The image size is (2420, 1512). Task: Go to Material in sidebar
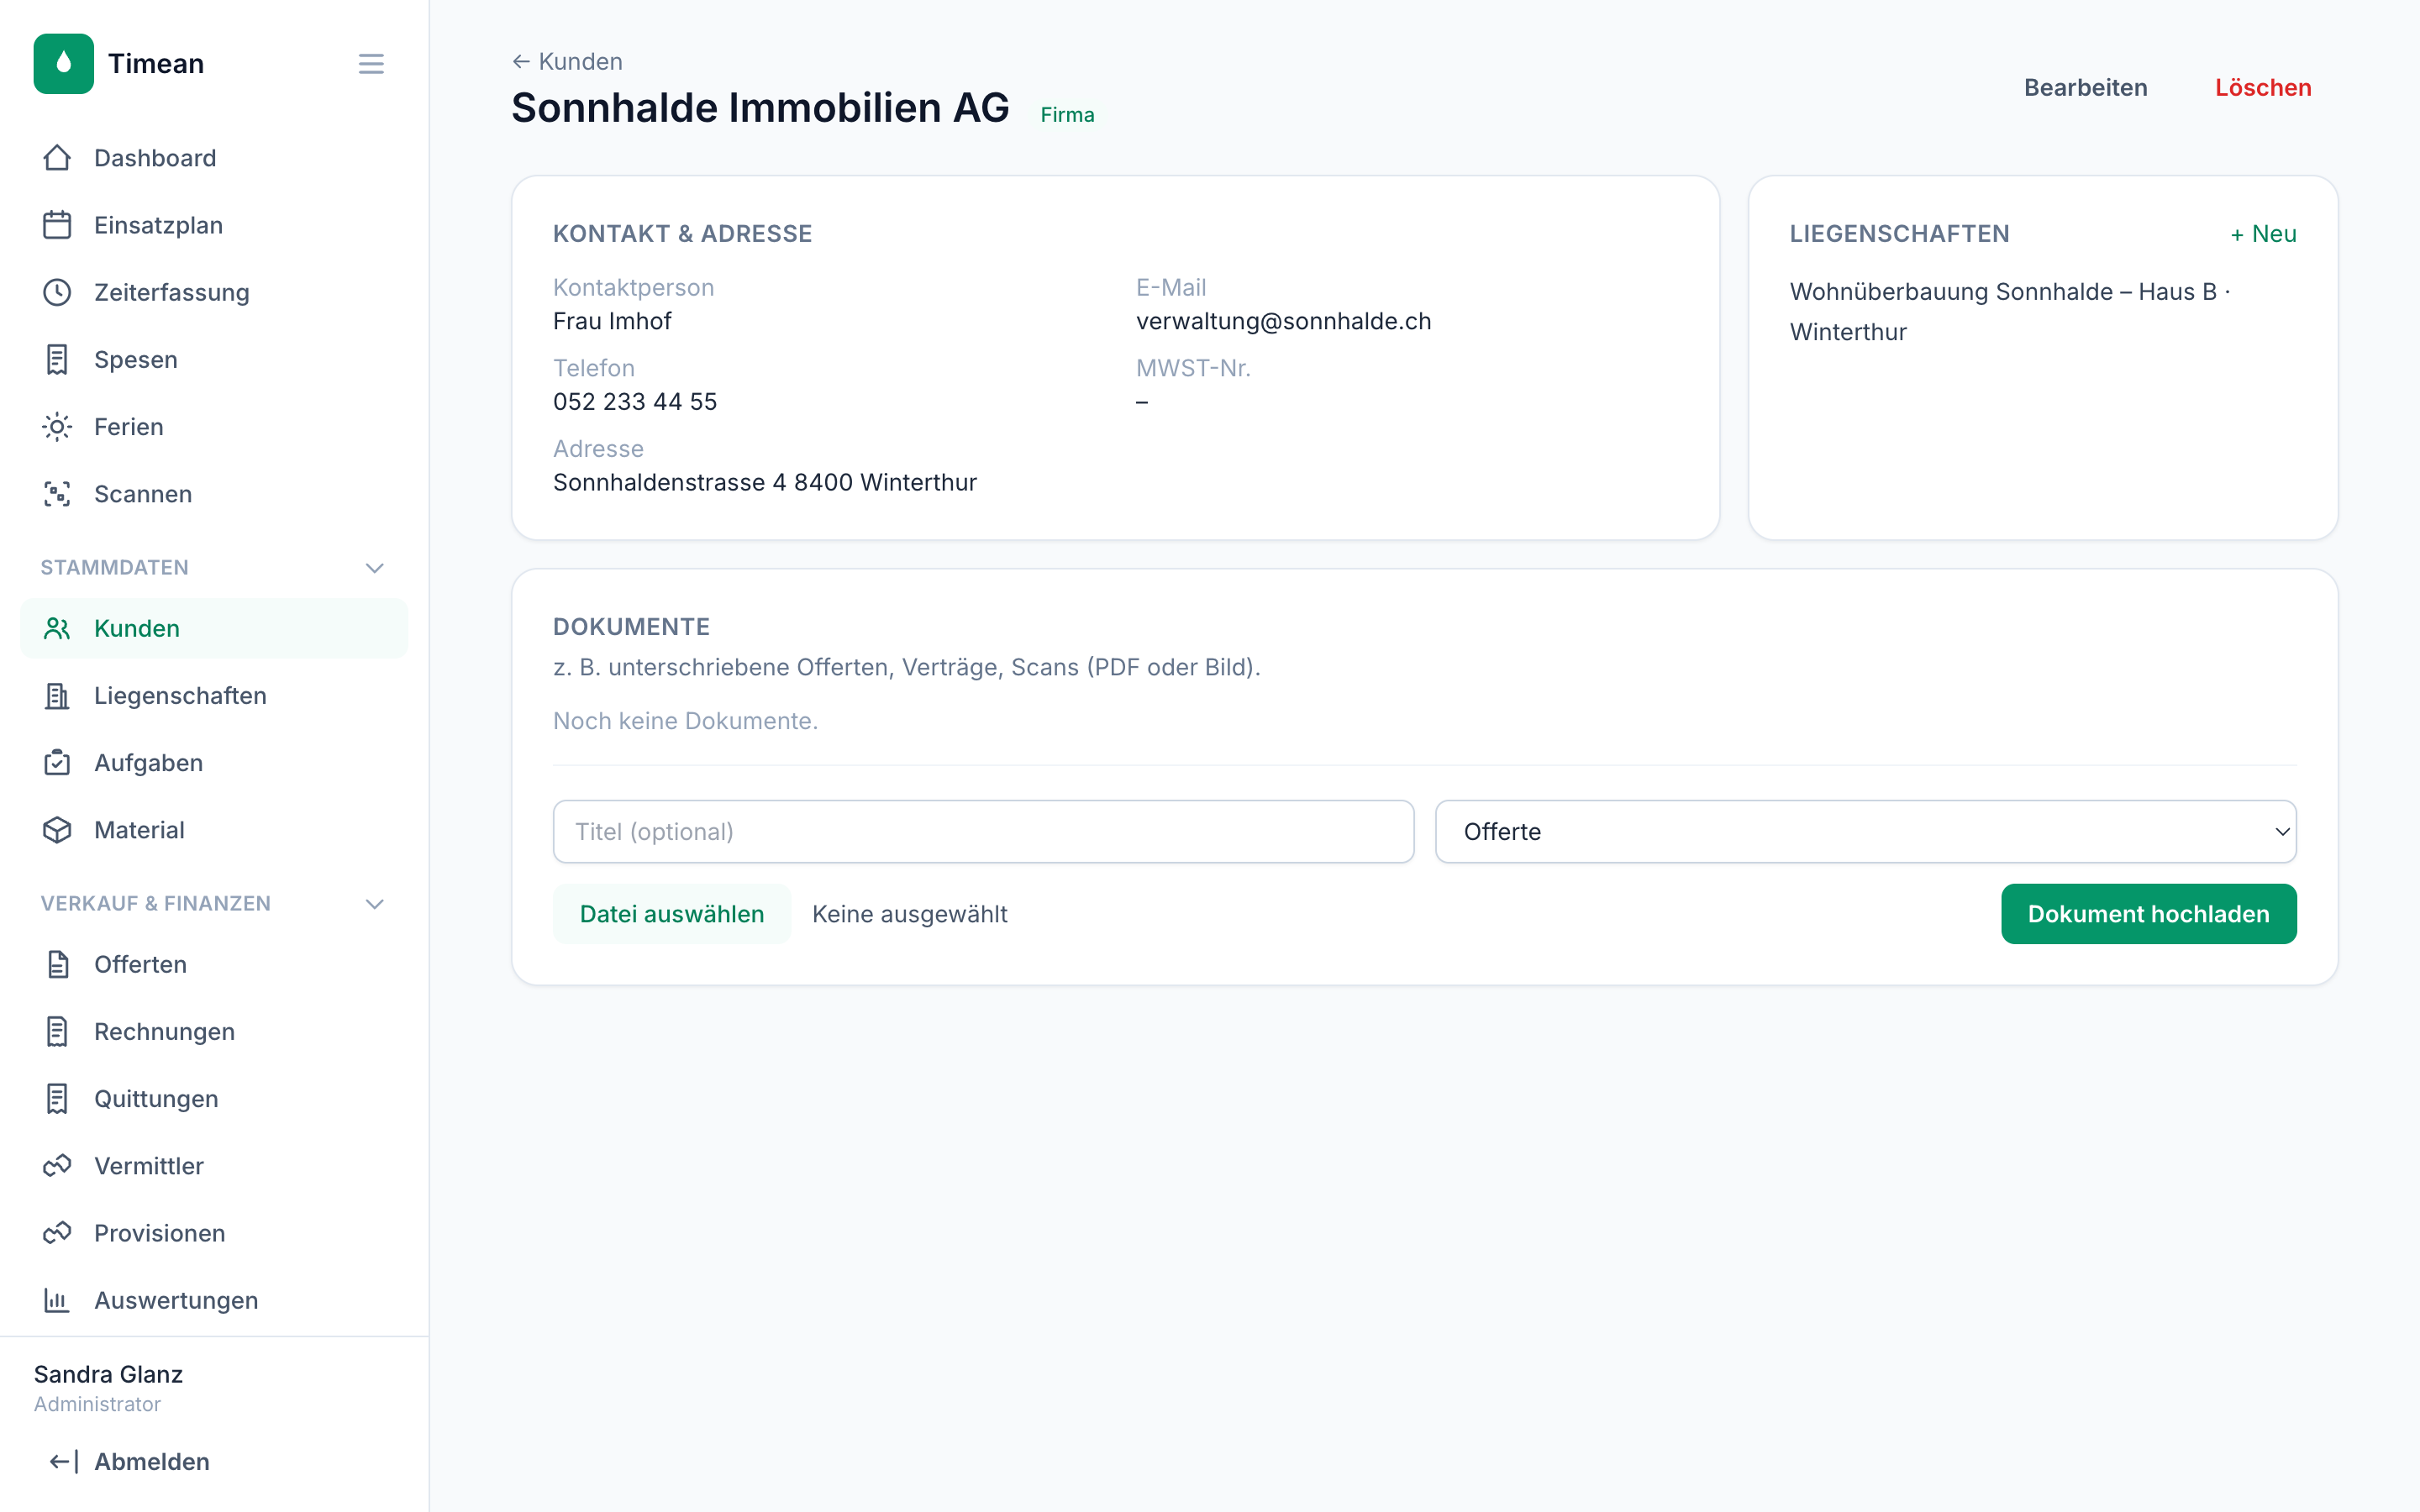click(x=214, y=830)
